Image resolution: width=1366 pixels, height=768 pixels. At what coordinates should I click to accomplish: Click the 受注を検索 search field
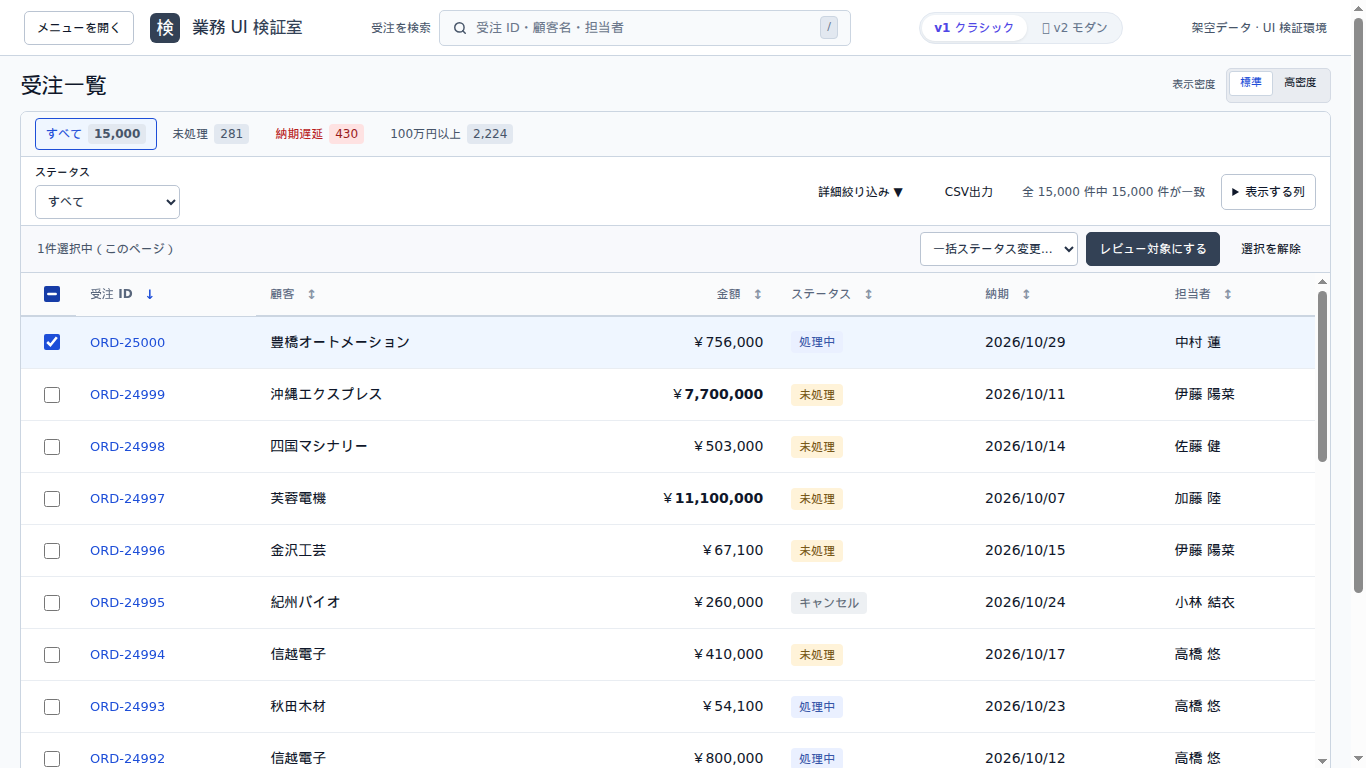[645, 28]
